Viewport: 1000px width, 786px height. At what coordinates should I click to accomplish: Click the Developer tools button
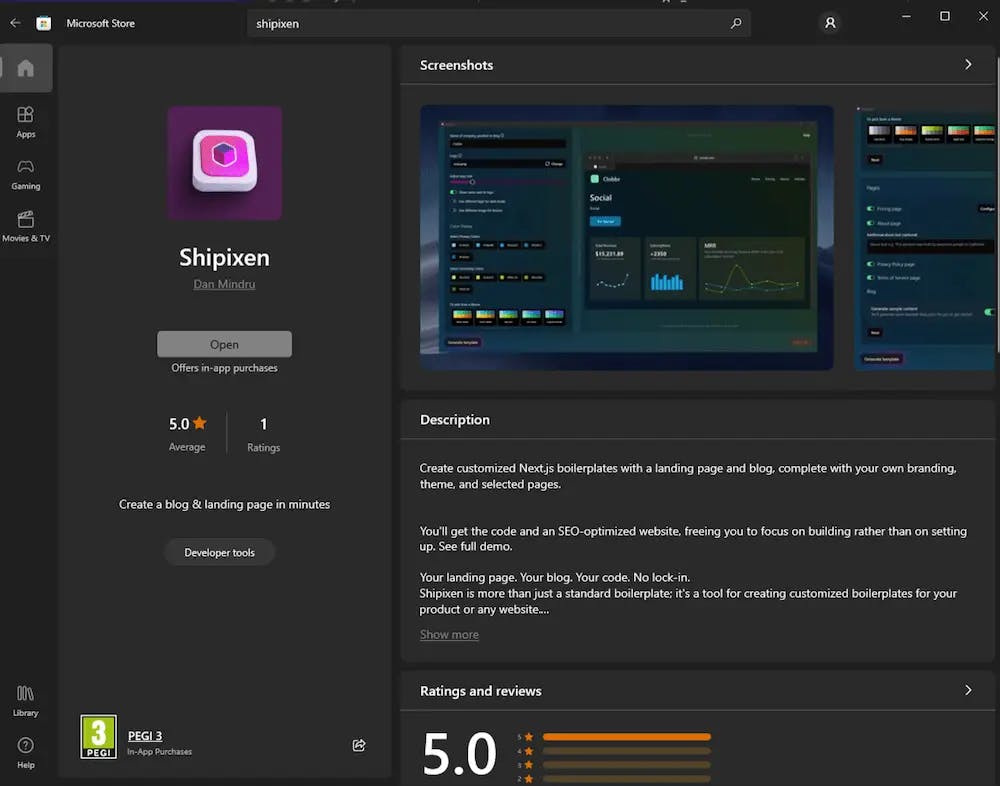219,551
